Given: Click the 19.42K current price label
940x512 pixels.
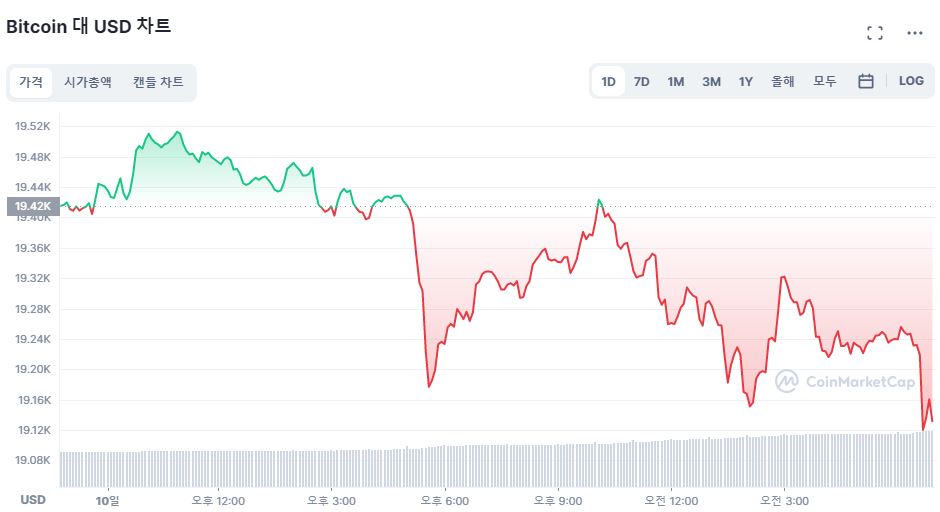Looking at the screenshot, I should (x=31, y=207).
